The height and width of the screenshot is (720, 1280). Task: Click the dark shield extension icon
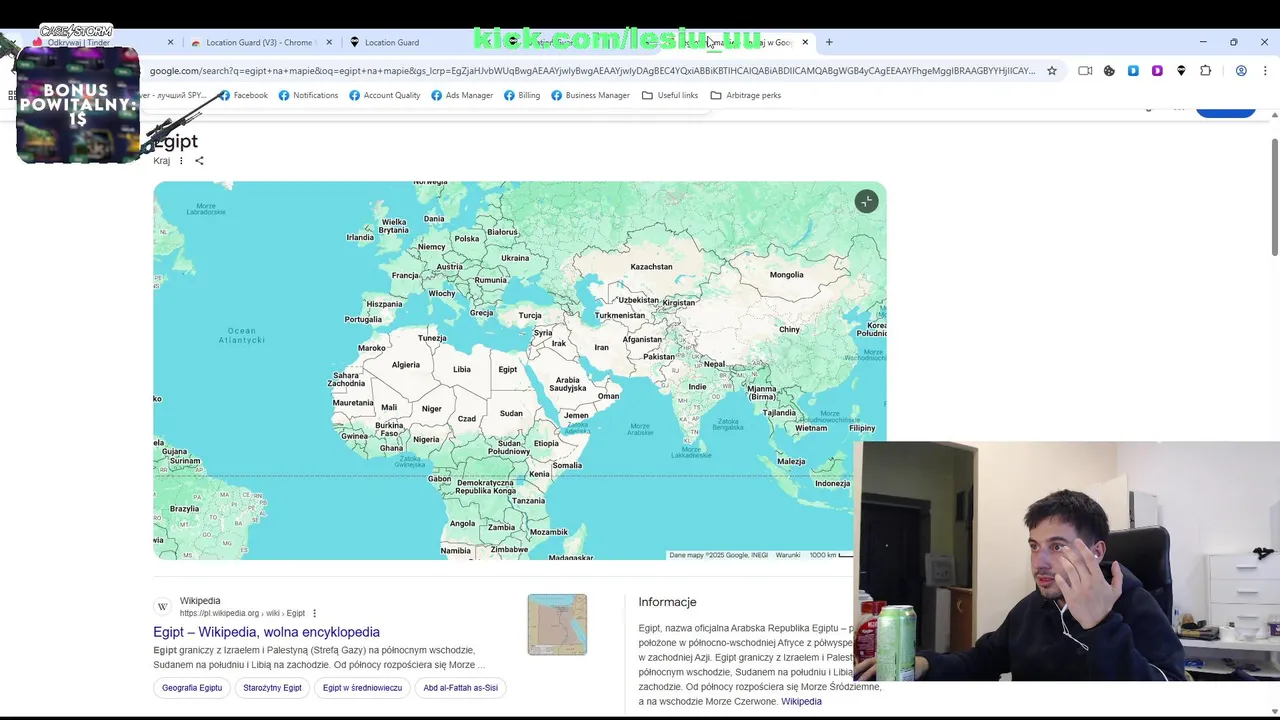tap(1181, 71)
